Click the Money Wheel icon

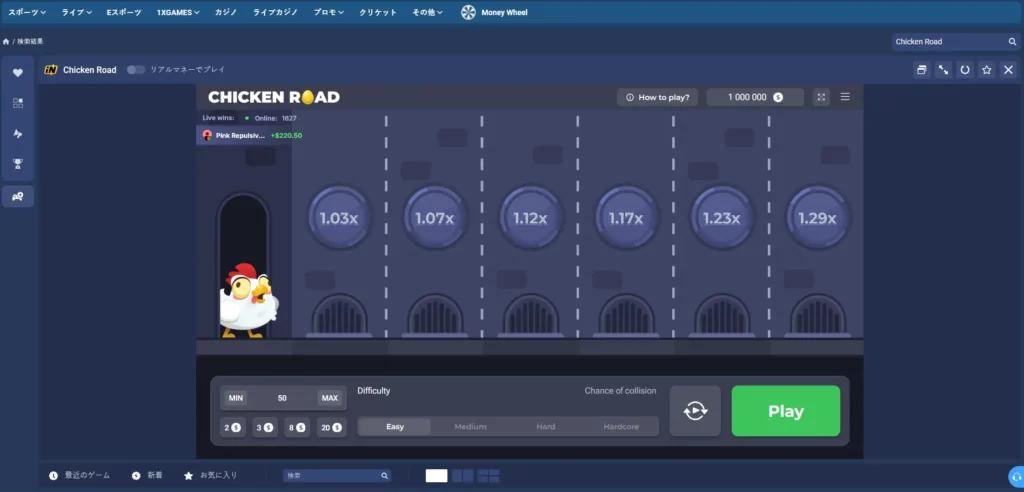(468, 12)
